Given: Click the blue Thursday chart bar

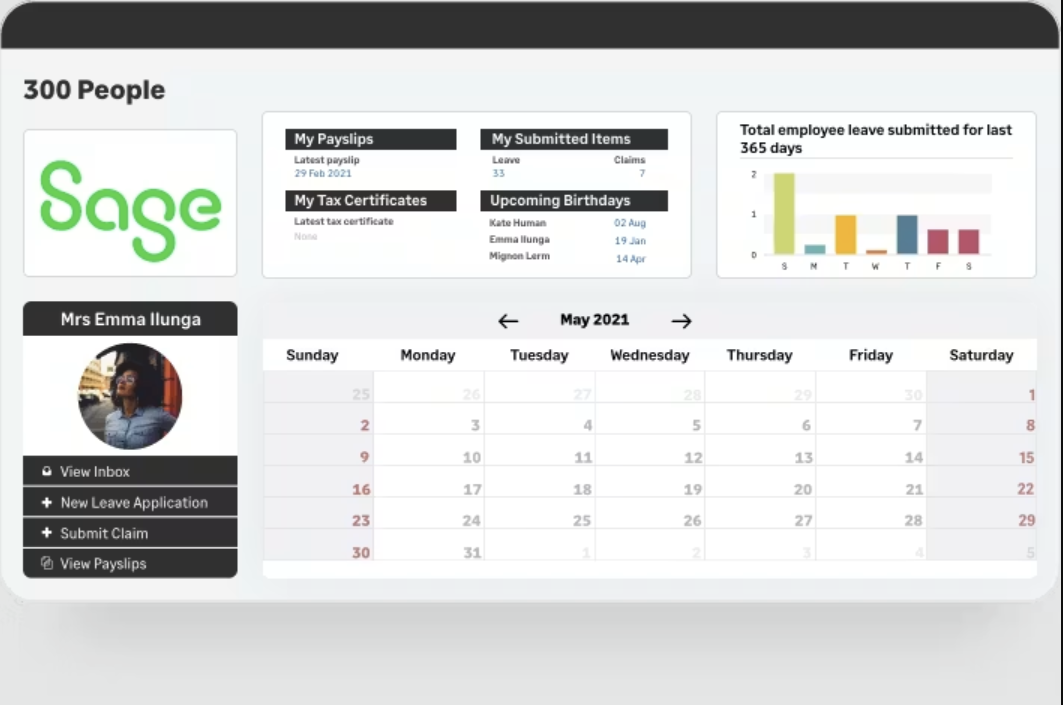Looking at the screenshot, I should pos(907,235).
